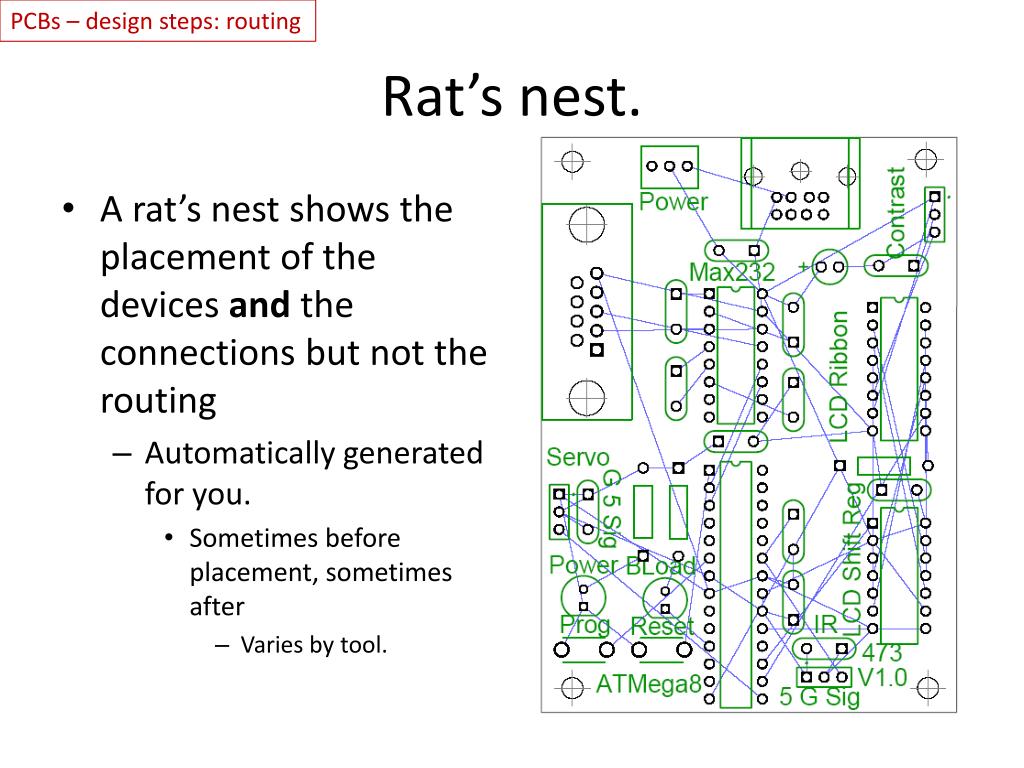
Task: Click the 'ATMega8' chip label
Action: 648,684
